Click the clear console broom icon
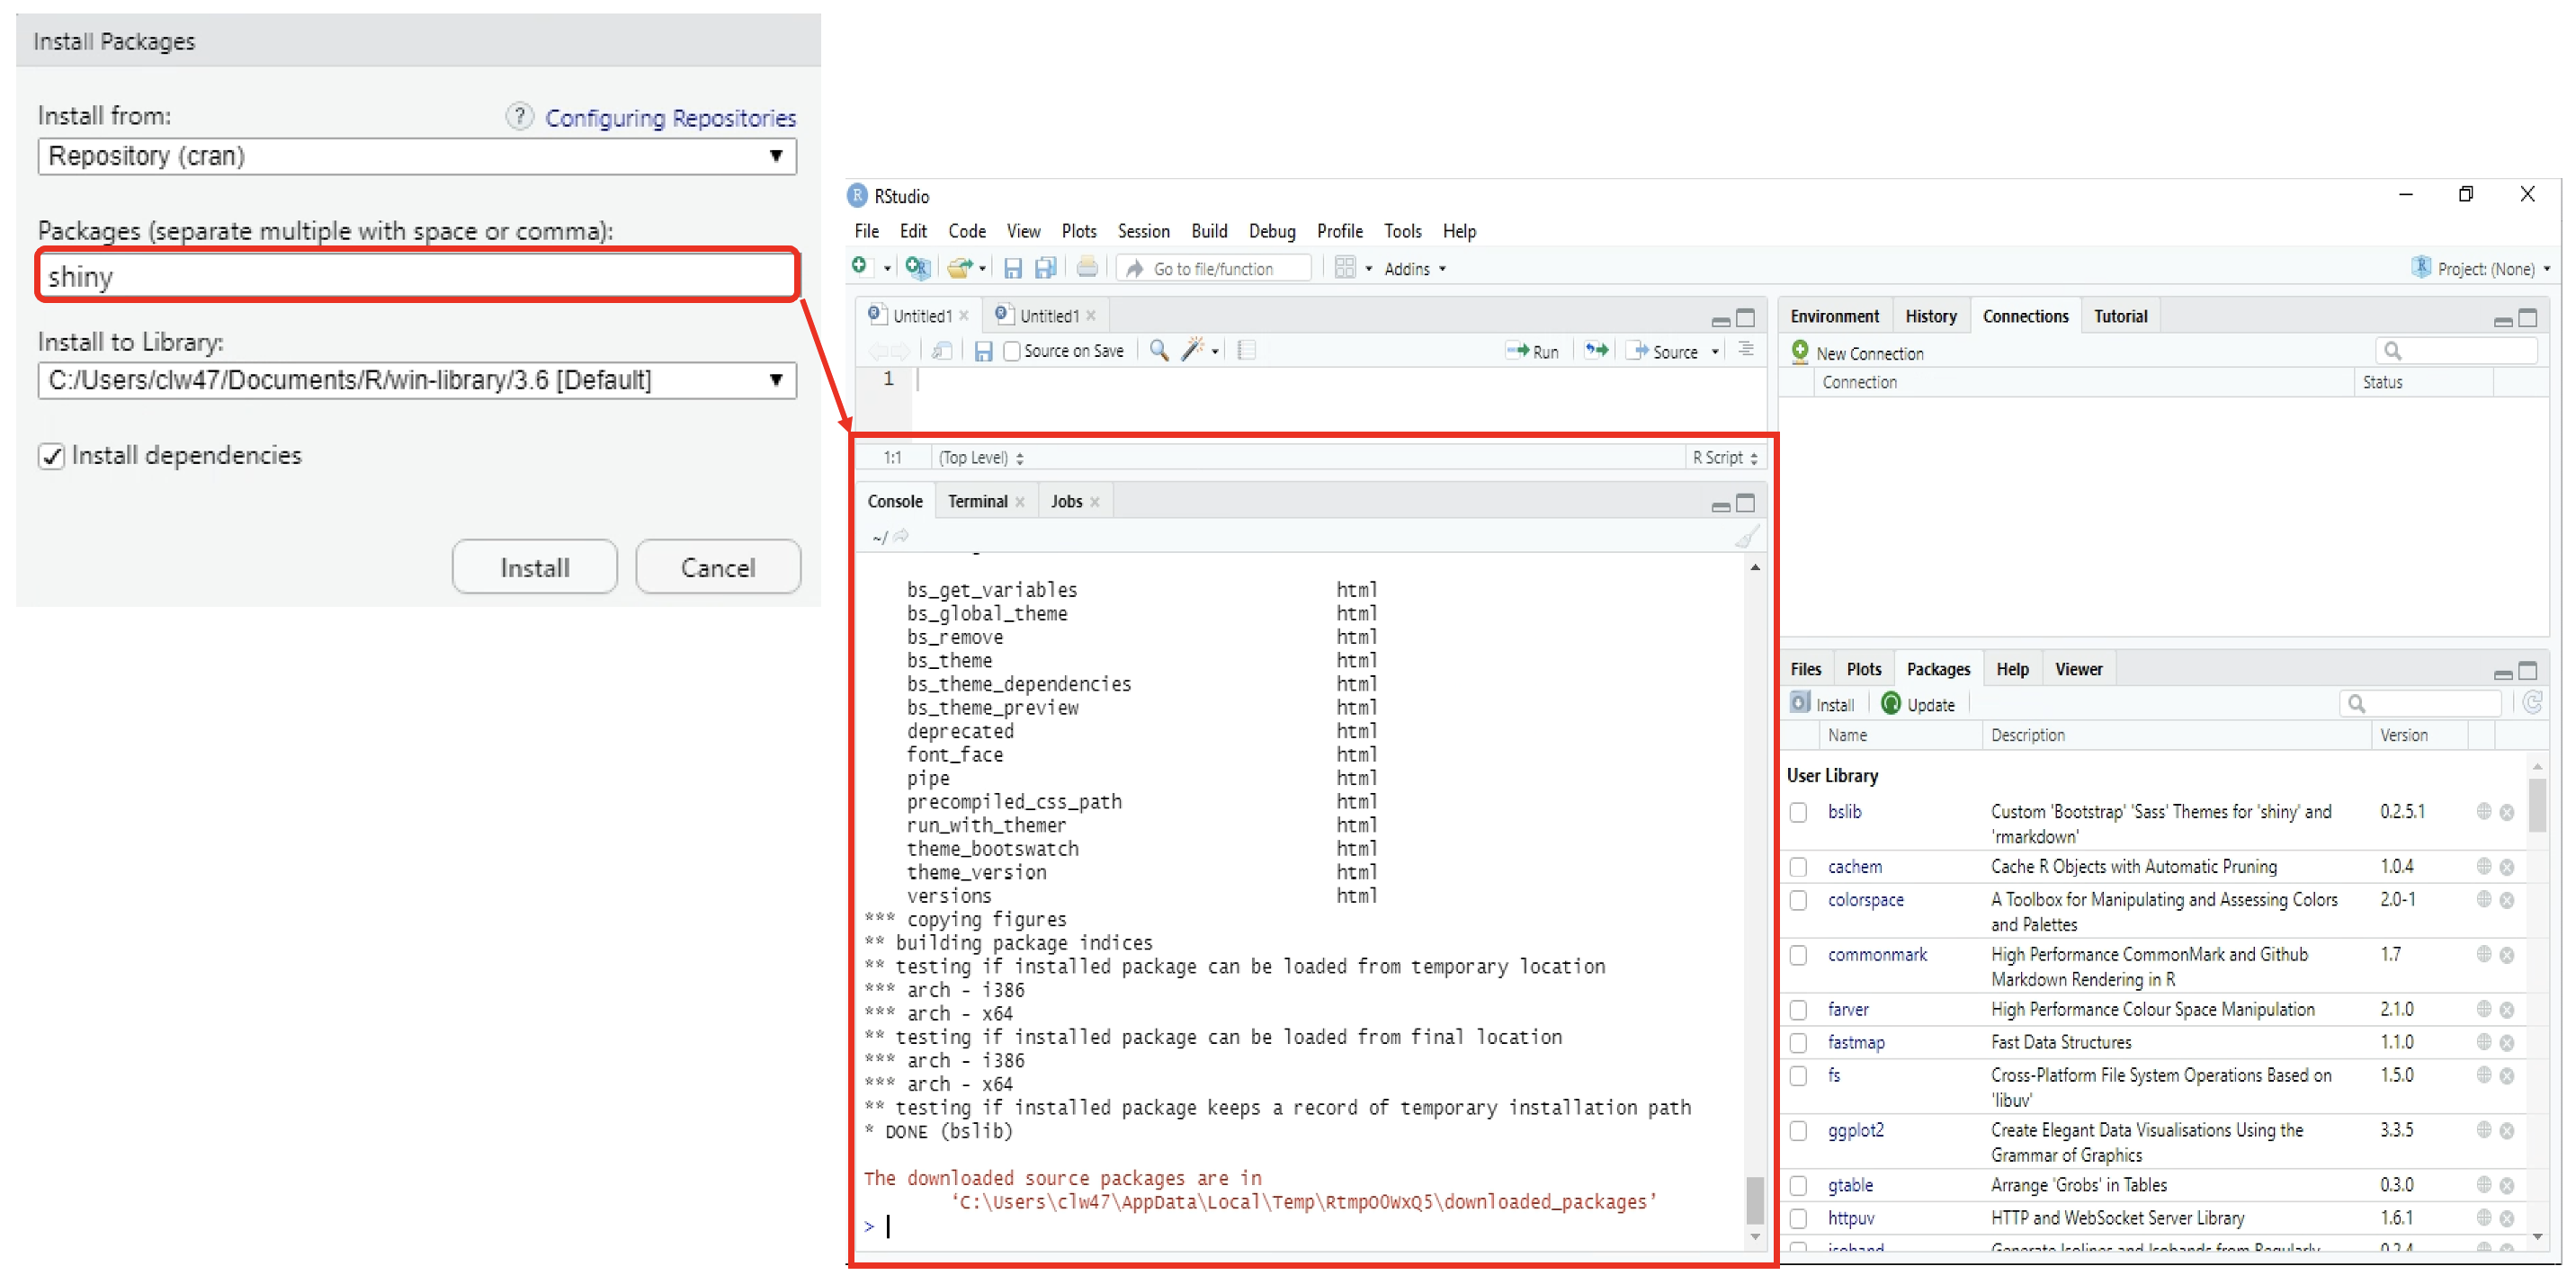This screenshot has height=1284, width=2576. 1746,537
